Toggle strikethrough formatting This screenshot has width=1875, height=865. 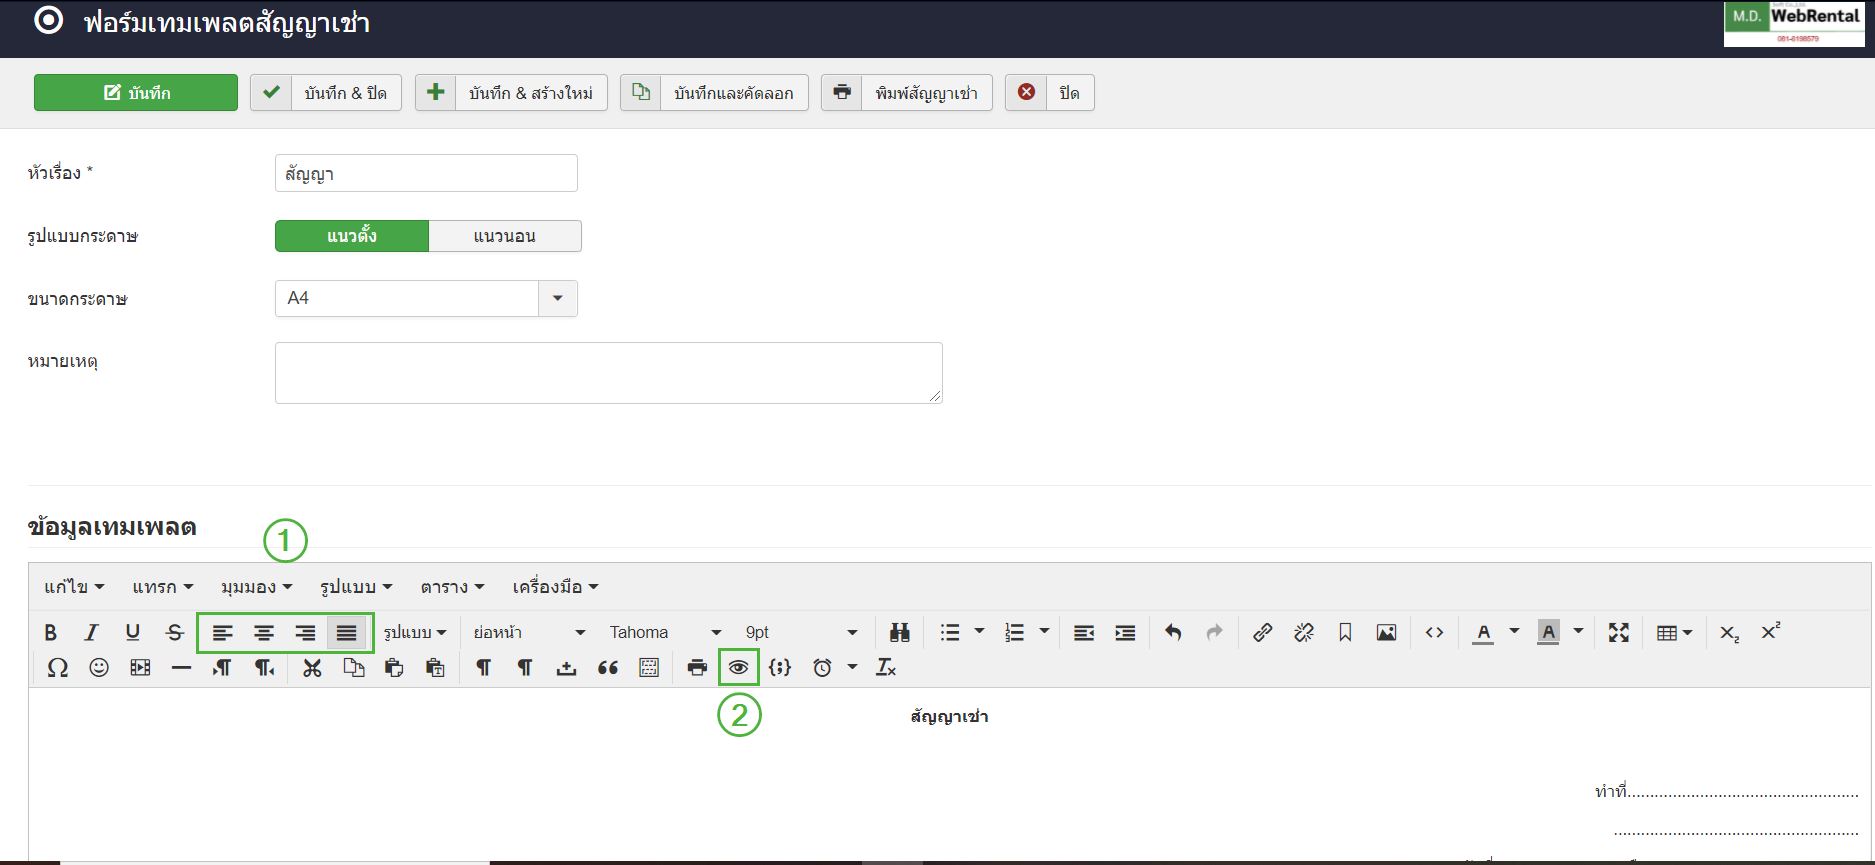(x=174, y=632)
